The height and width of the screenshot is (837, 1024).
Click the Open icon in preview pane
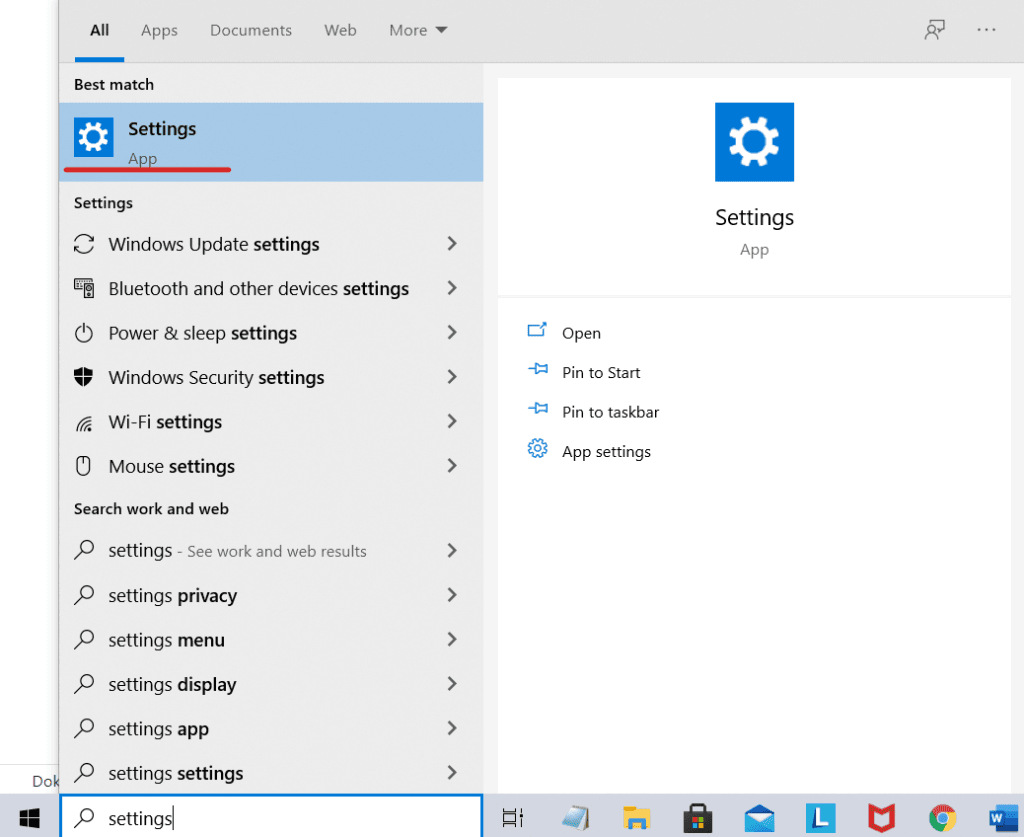click(x=537, y=329)
